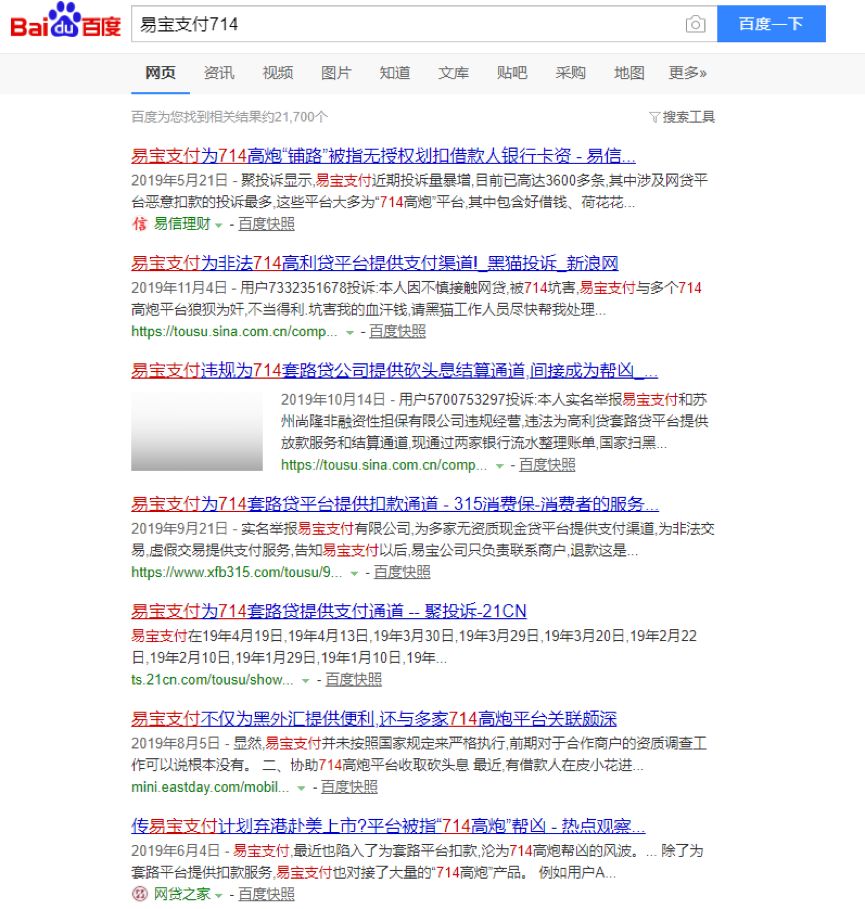Open 百度快照 for the mini.eastday.com result
Screen dimensions: 865x909
(x=349, y=787)
